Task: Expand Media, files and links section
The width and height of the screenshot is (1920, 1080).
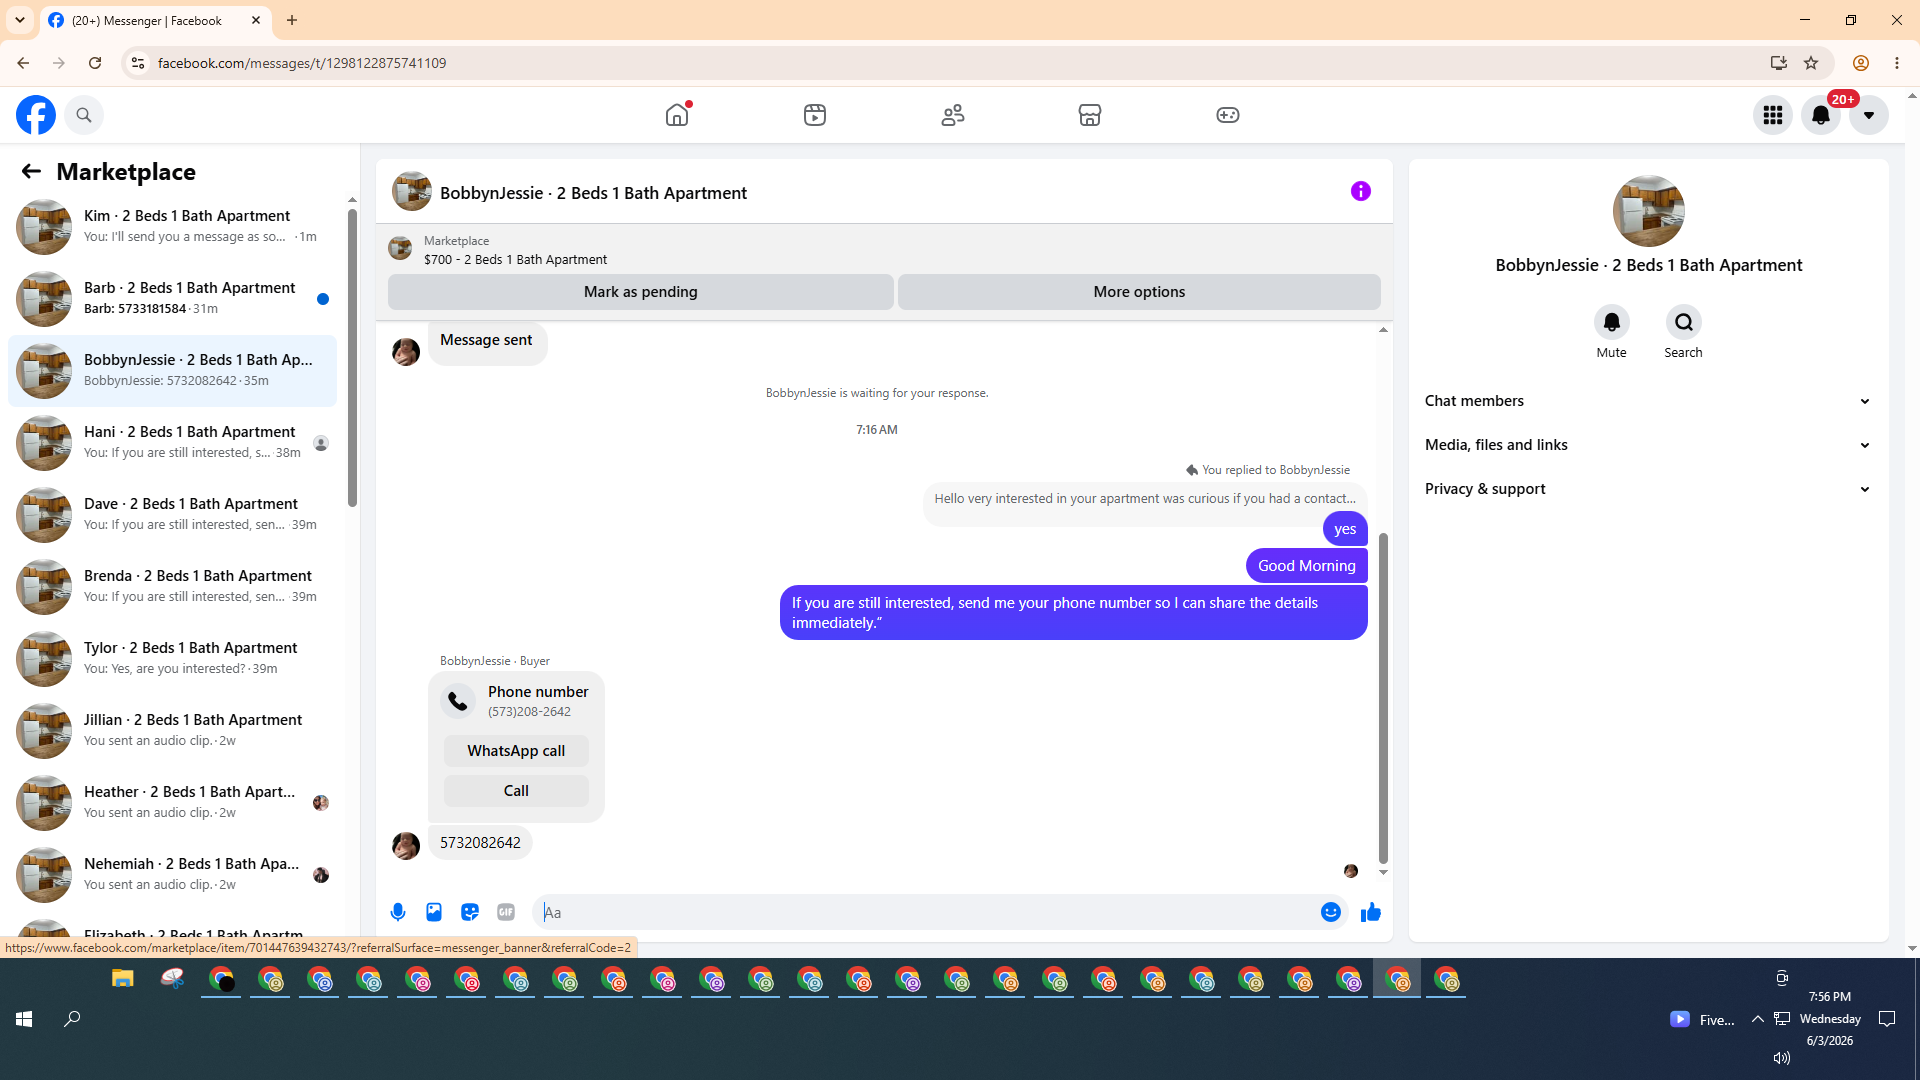Action: tap(1648, 445)
